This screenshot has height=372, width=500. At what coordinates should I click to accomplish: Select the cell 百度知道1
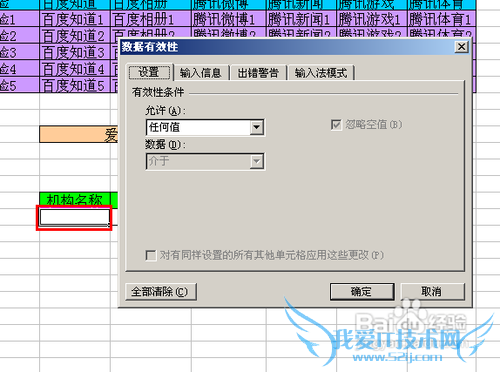click(x=75, y=20)
